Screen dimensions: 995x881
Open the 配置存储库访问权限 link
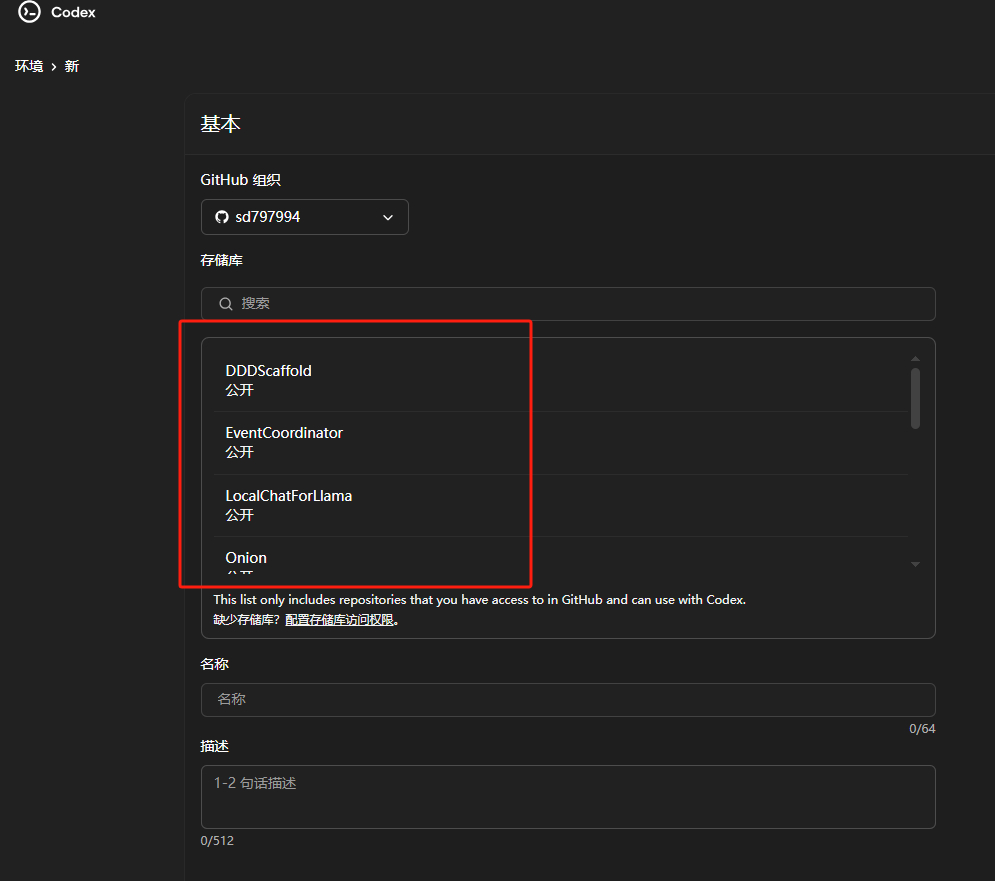(341, 619)
